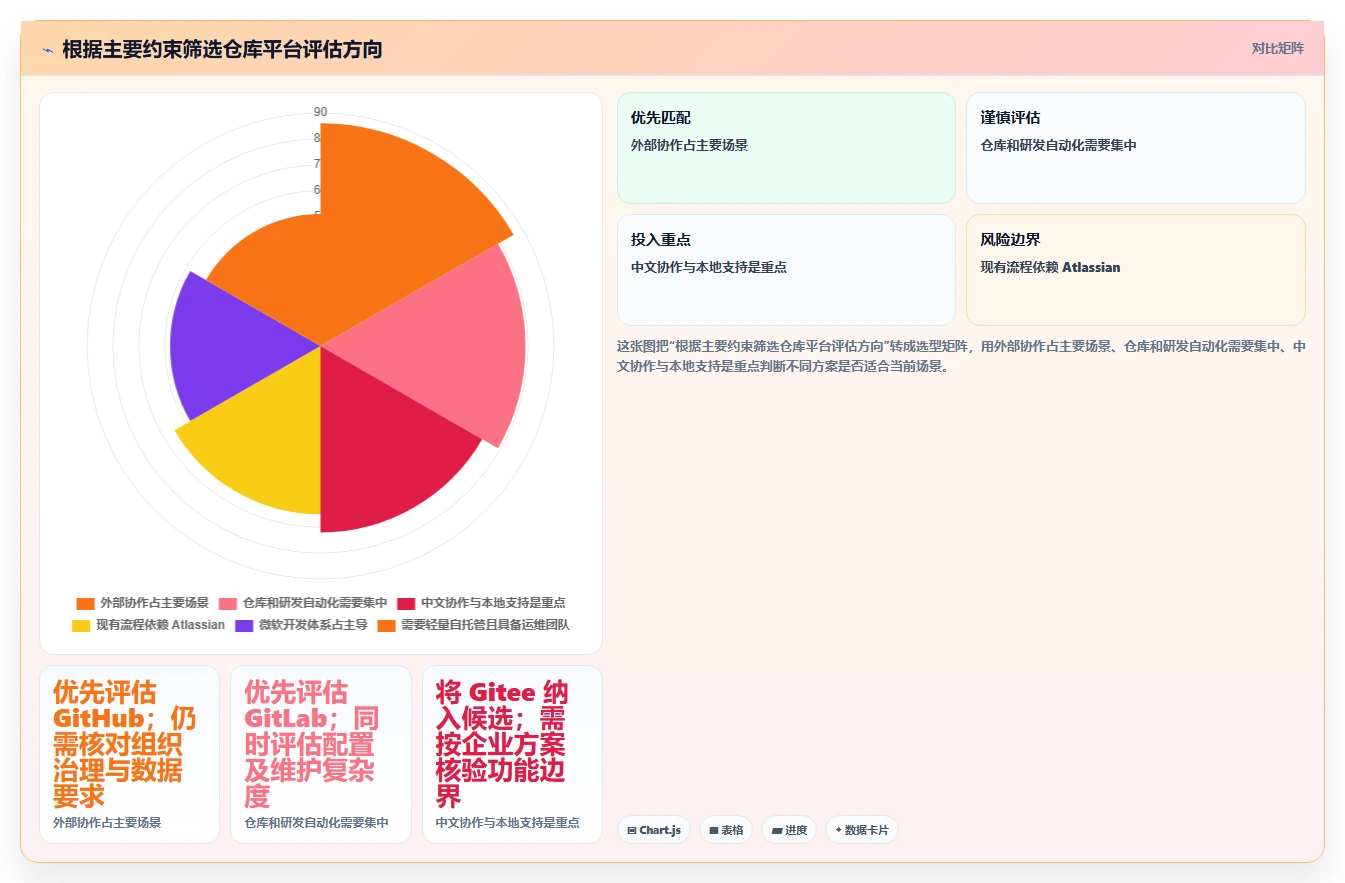Click 现有流程依赖 Atlassian text in 风险边界 card
The width and height of the screenshot is (1345, 883).
tap(1050, 267)
